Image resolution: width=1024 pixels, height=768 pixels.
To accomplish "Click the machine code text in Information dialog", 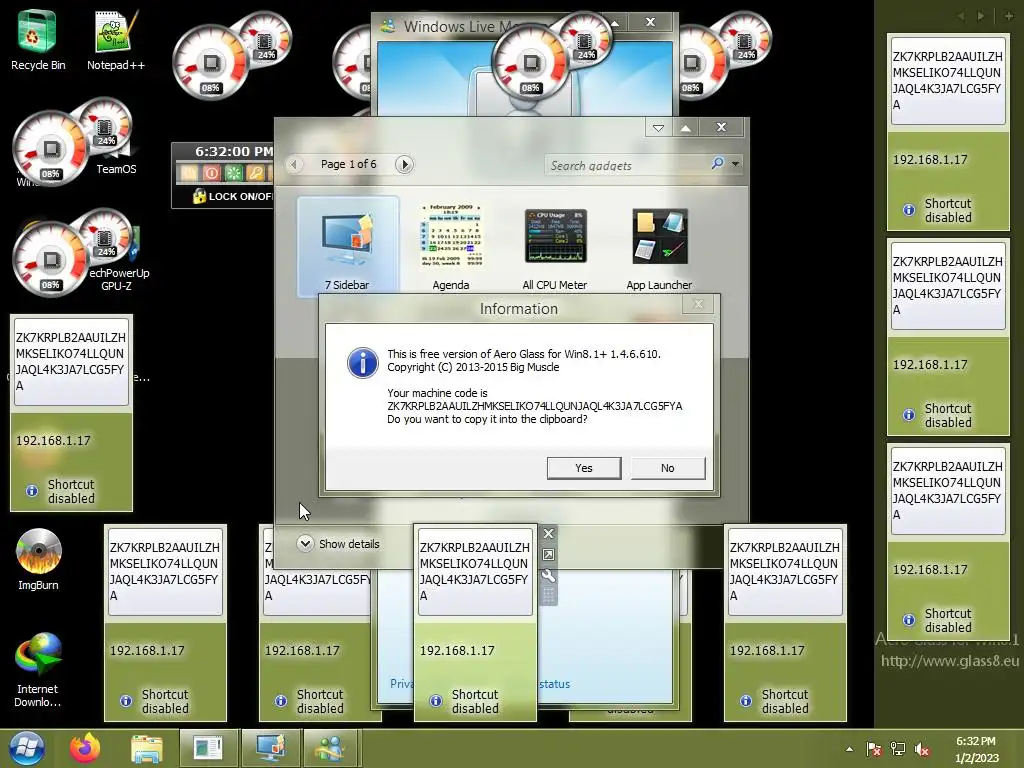I will tap(534, 406).
